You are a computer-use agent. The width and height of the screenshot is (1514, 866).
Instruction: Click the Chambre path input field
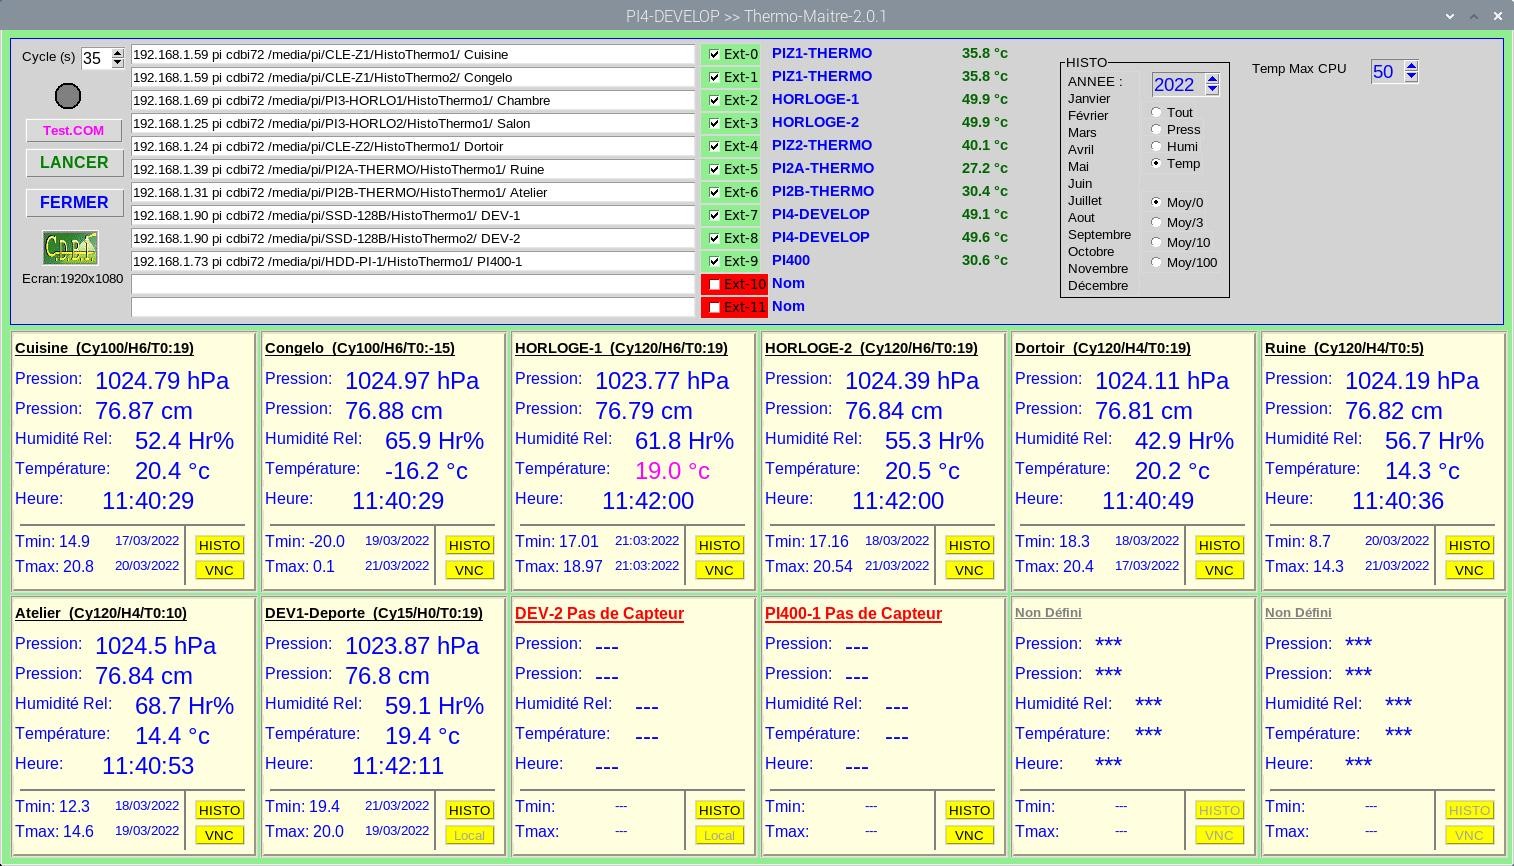[x=412, y=100]
